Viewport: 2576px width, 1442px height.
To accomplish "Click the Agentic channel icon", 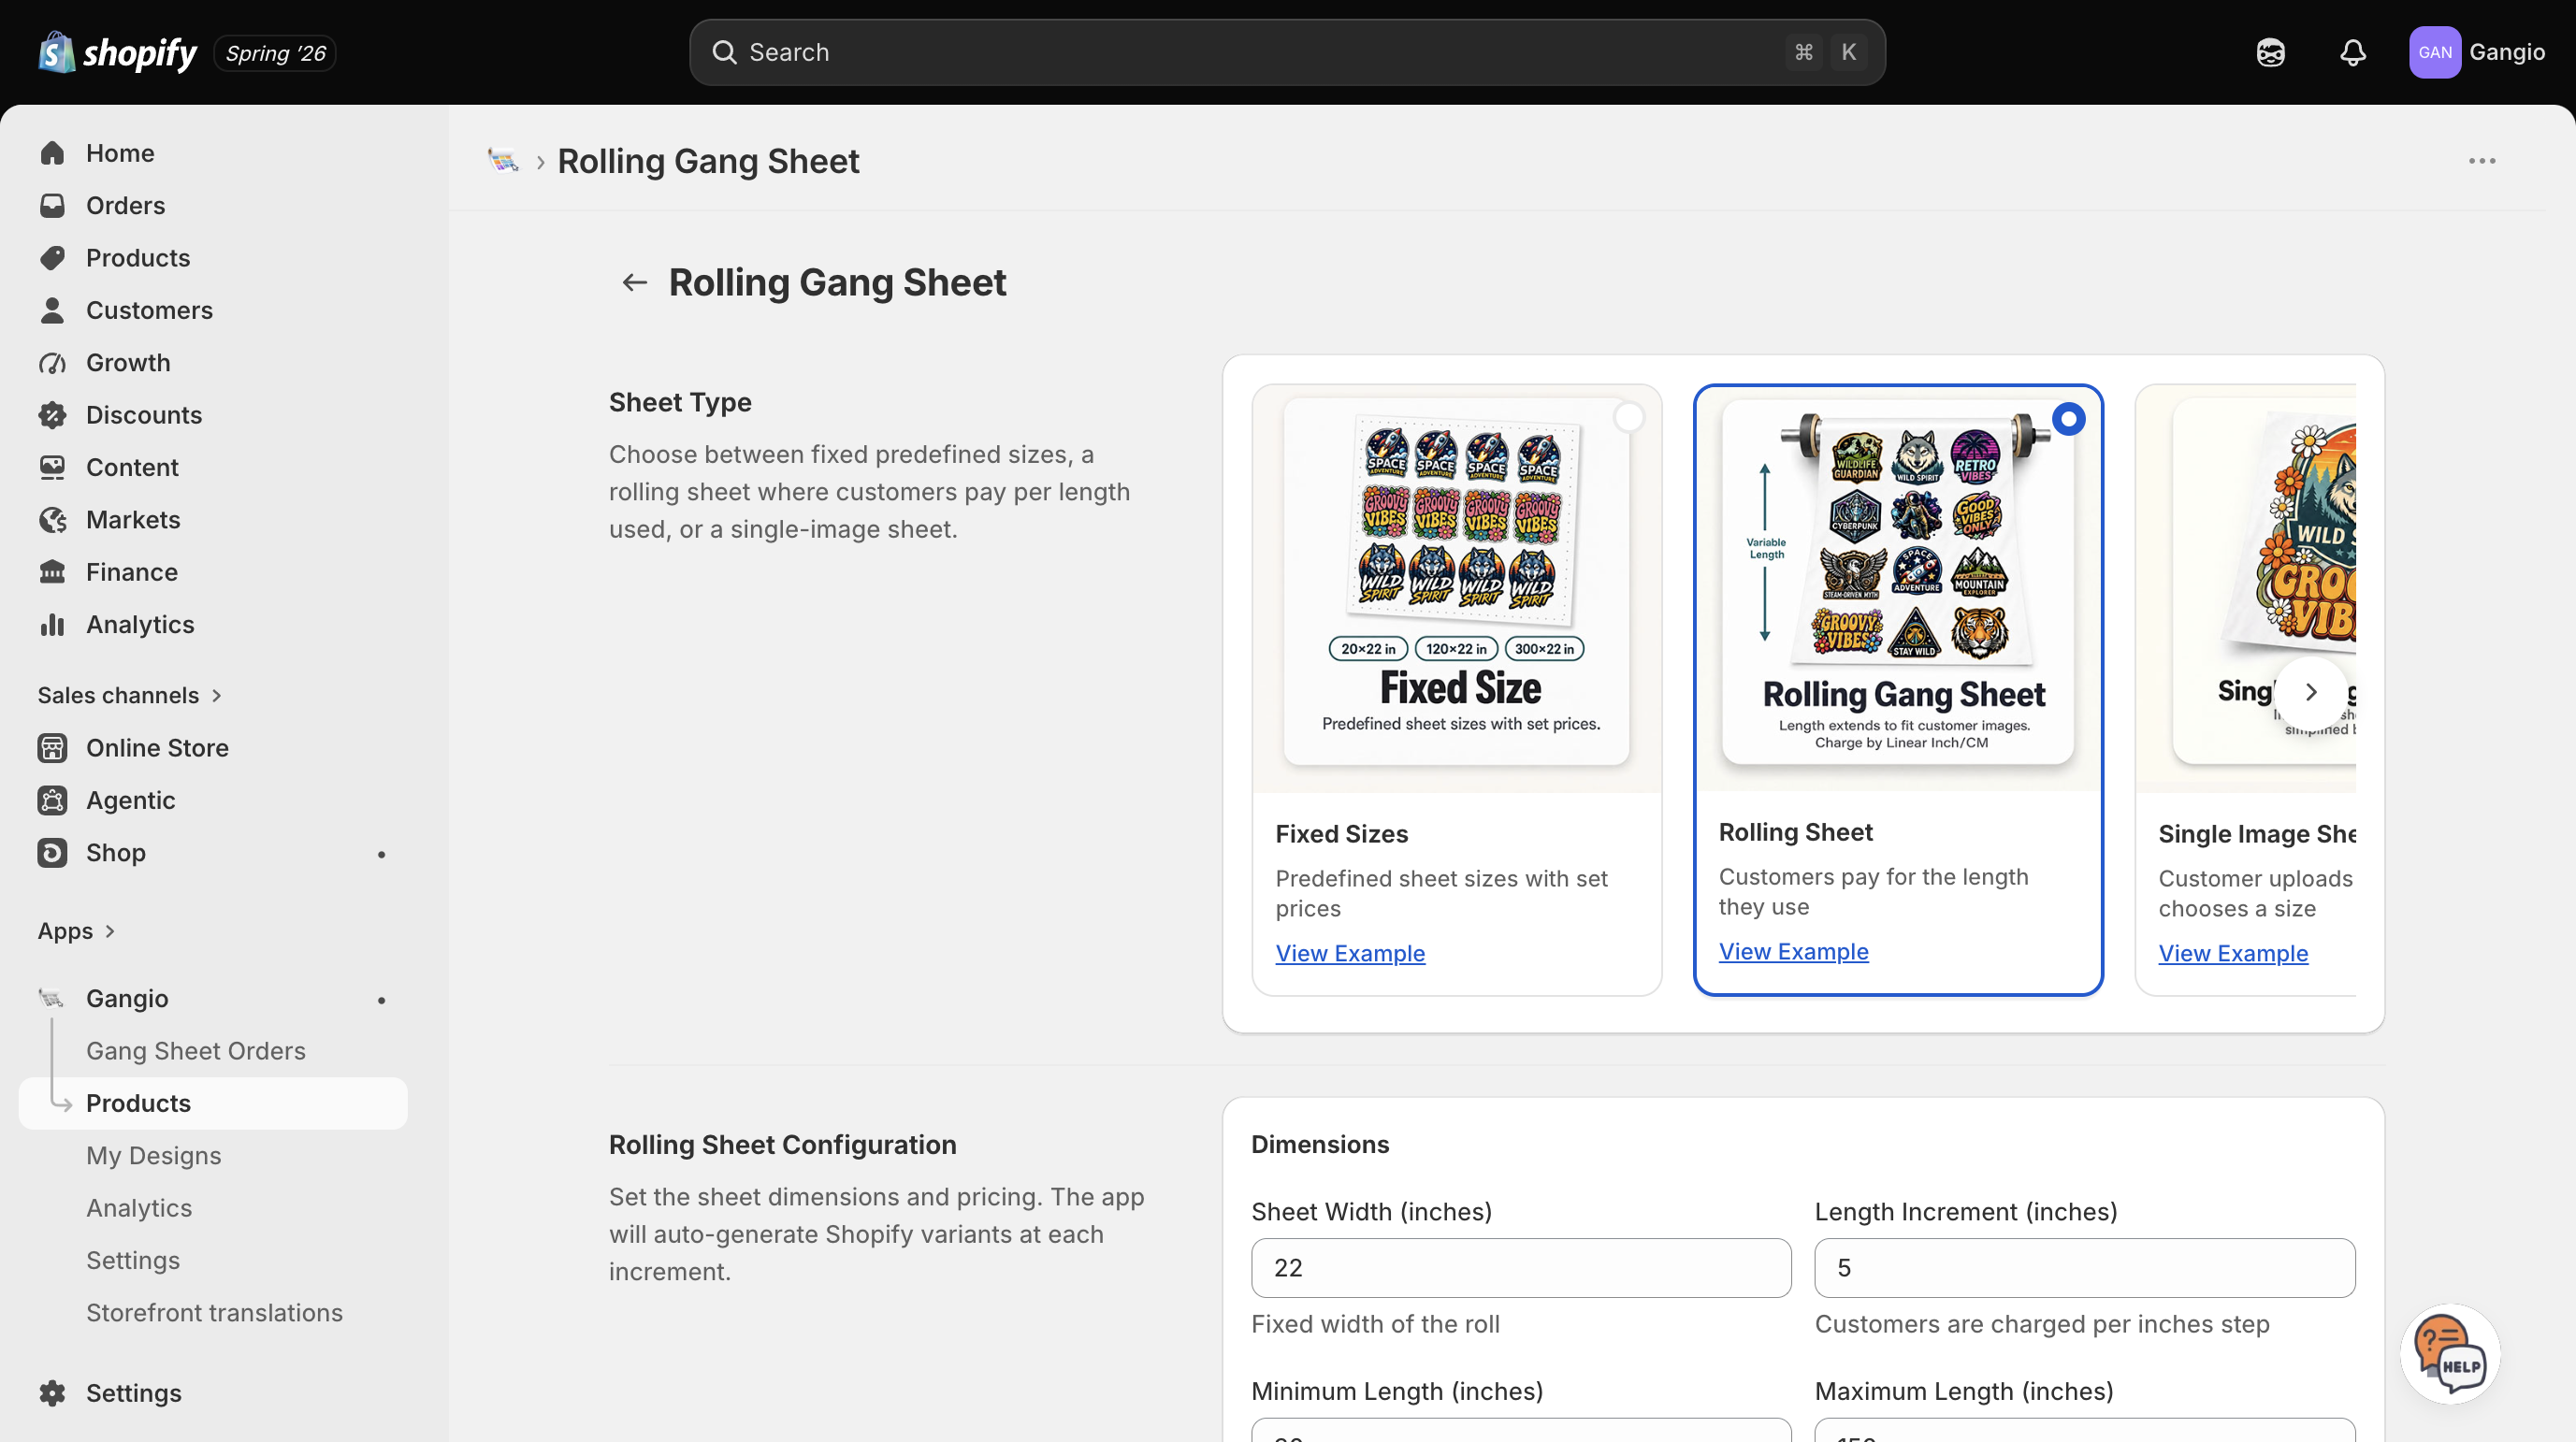I will click(52, 800).
